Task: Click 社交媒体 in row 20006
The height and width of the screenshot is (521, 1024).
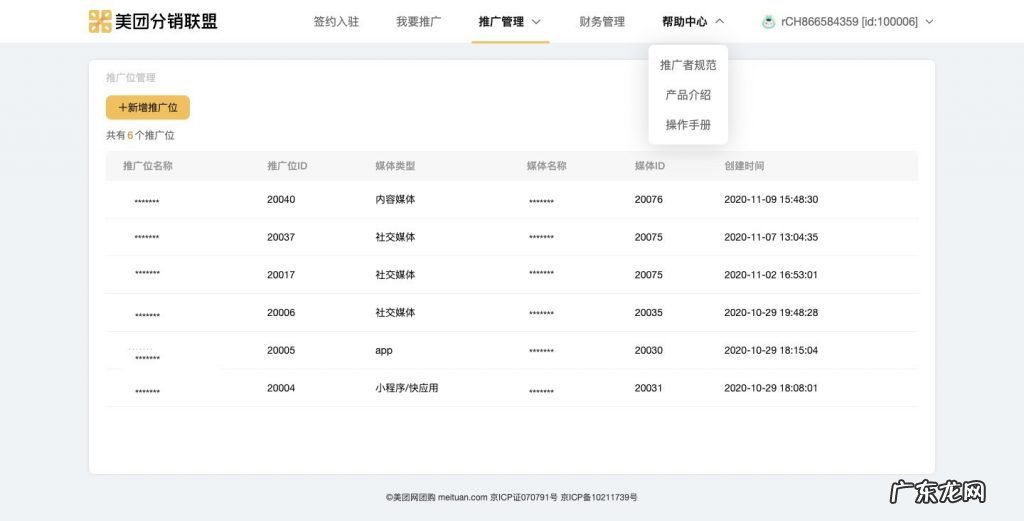Action: click(x=395, y=313)
